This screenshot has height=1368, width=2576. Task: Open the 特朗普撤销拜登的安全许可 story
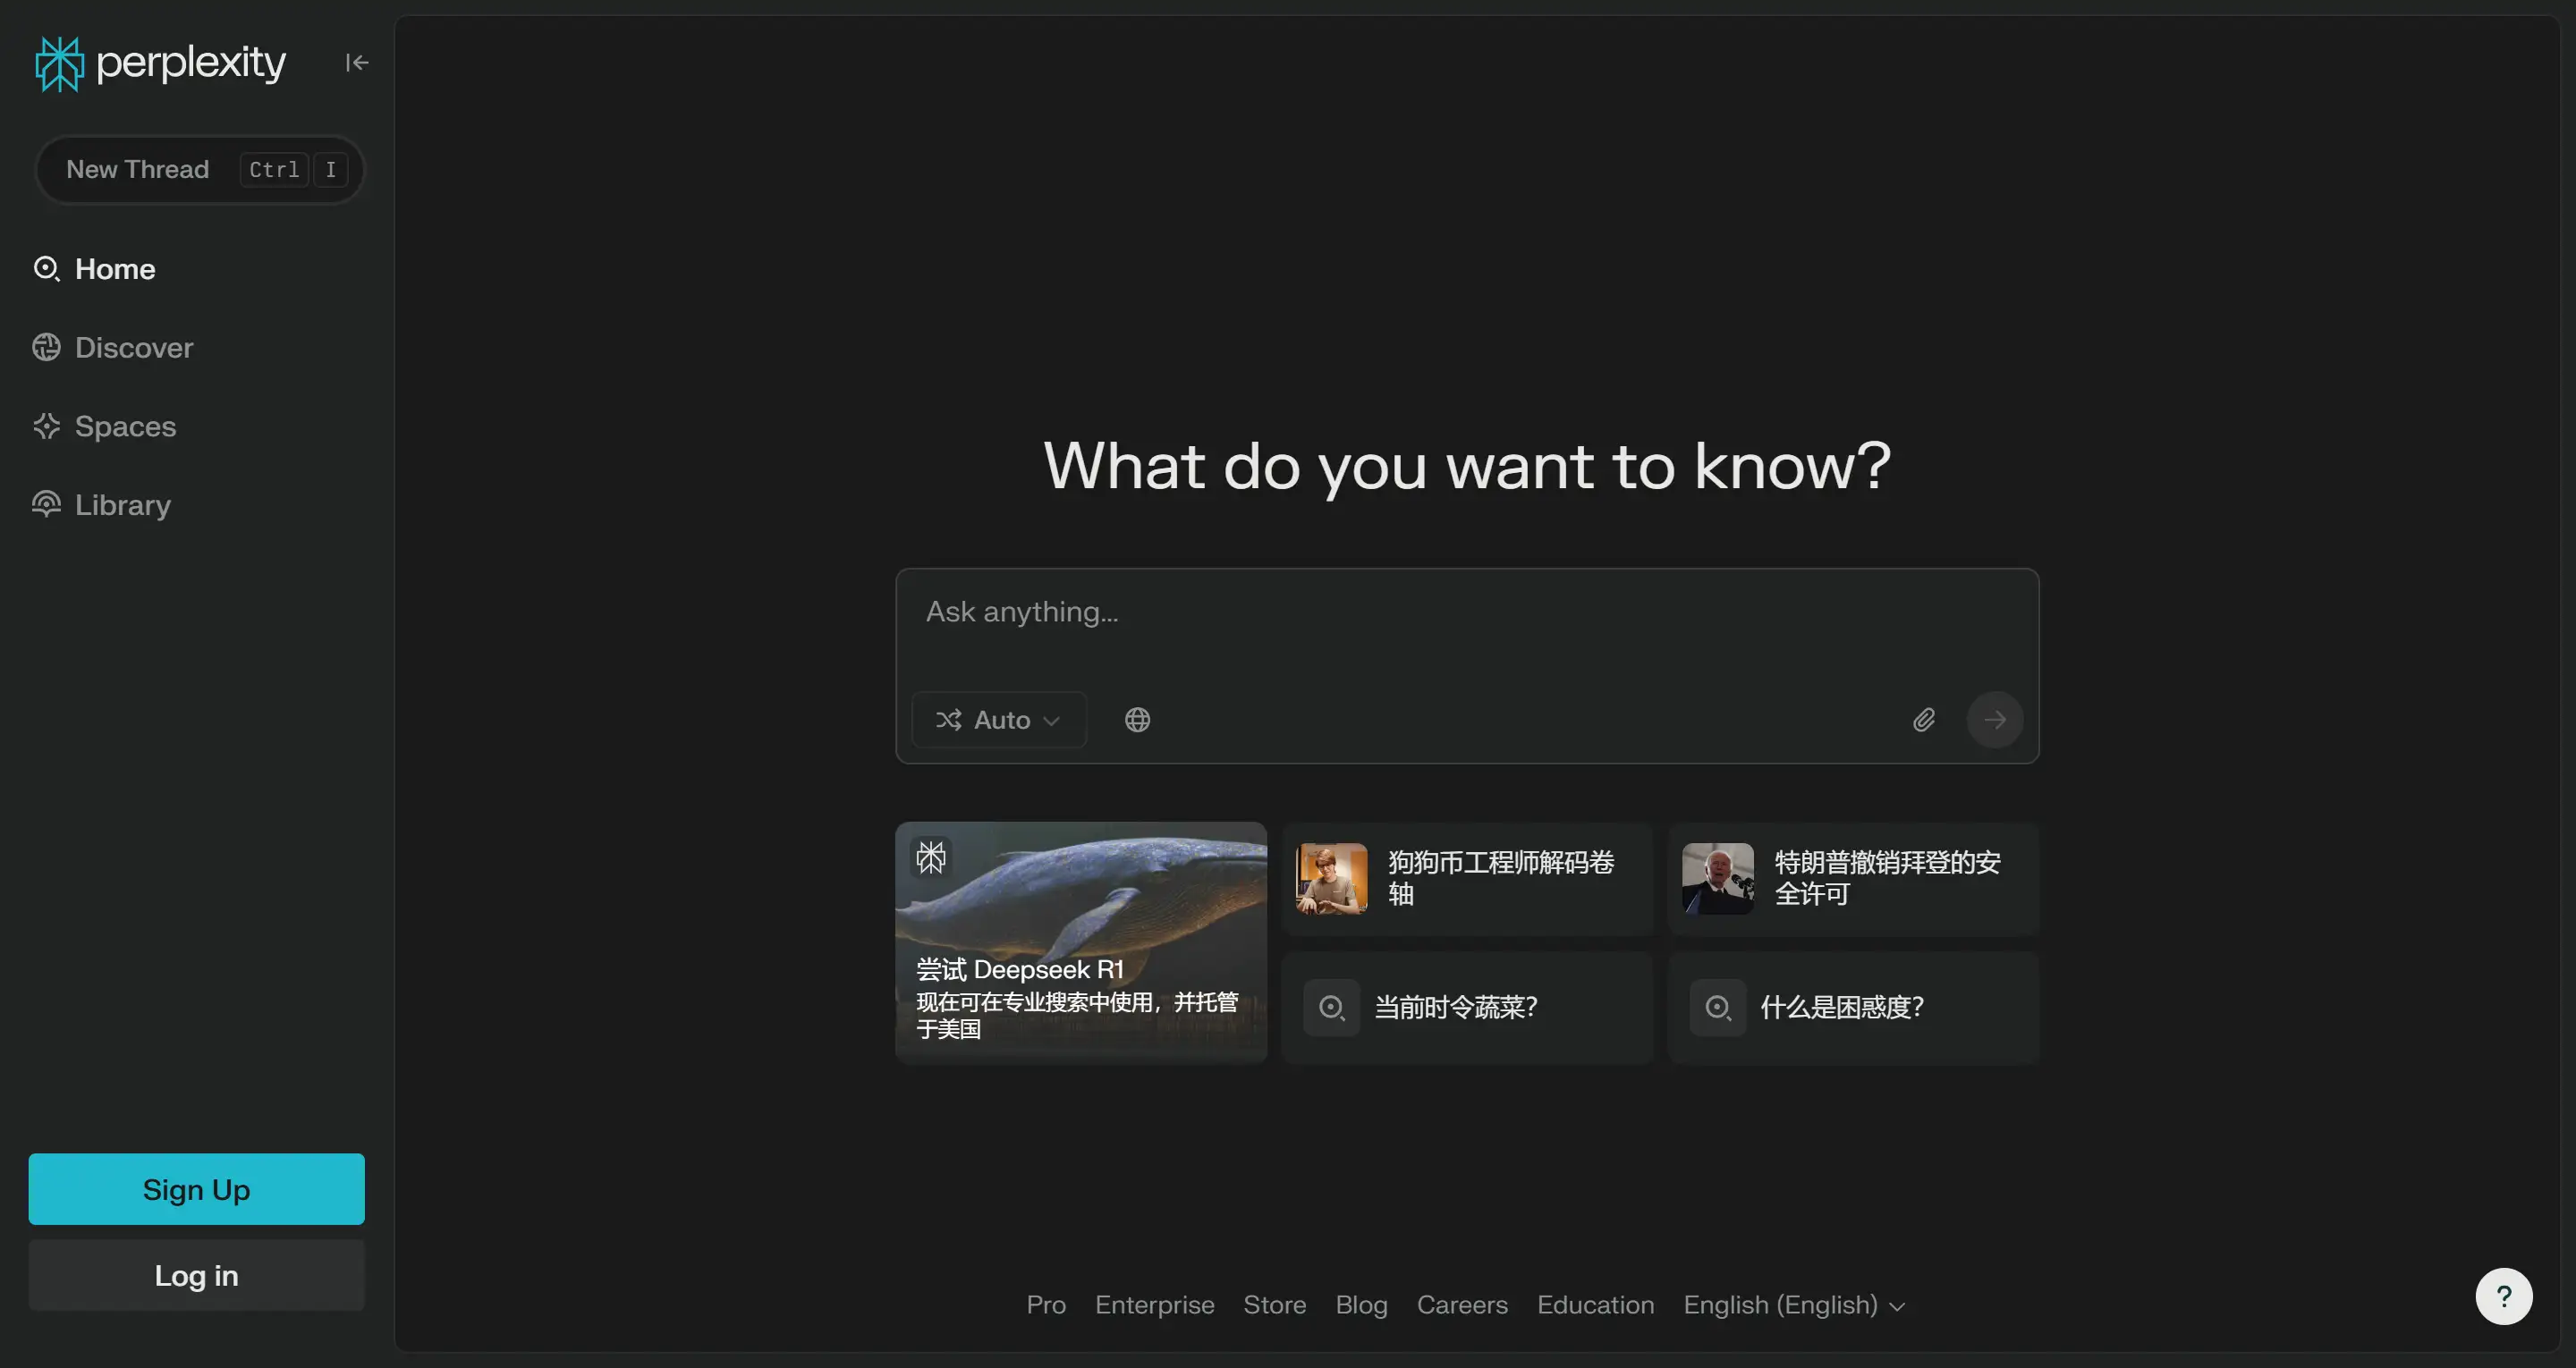click(1852, 878)
